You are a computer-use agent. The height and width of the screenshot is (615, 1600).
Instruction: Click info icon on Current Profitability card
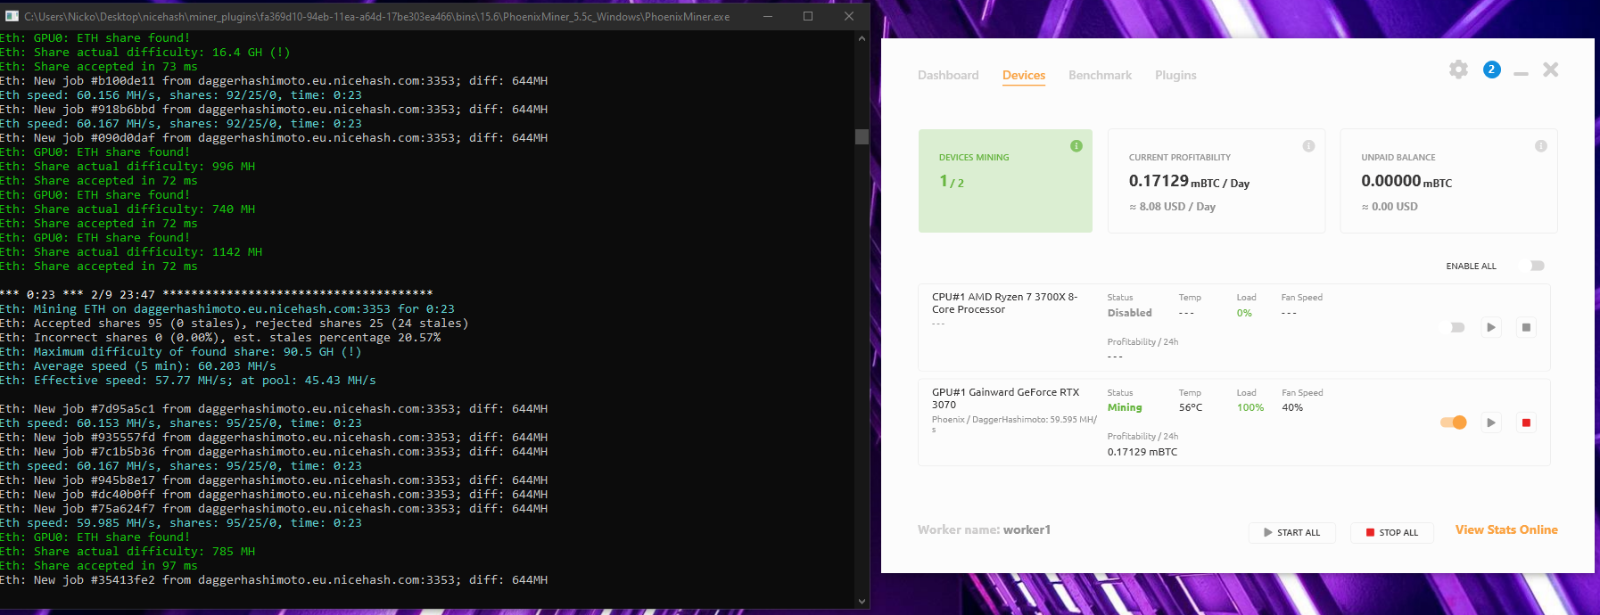coord(1308,146)
